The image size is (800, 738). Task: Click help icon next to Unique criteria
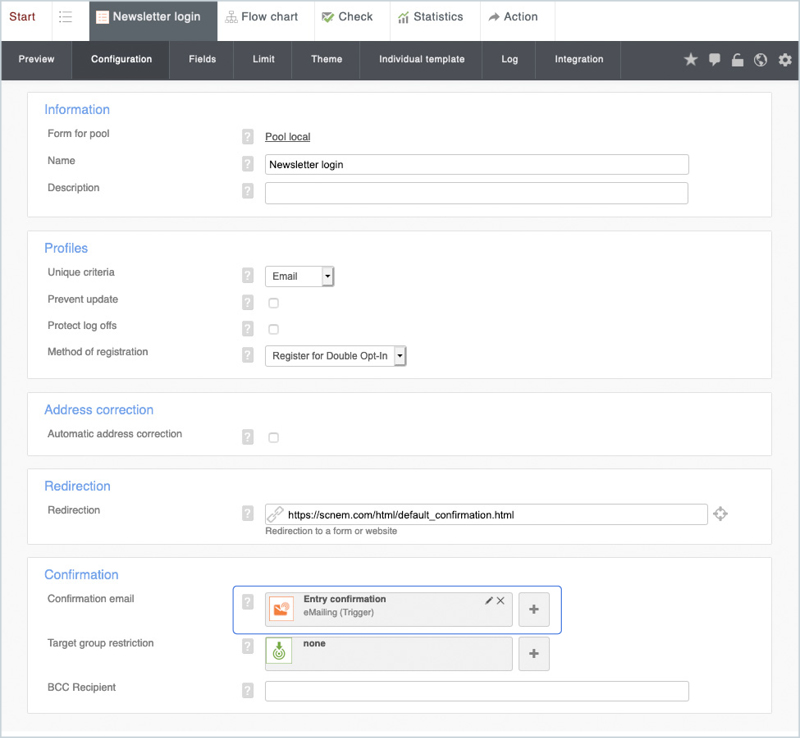click(x=248, y=275)
